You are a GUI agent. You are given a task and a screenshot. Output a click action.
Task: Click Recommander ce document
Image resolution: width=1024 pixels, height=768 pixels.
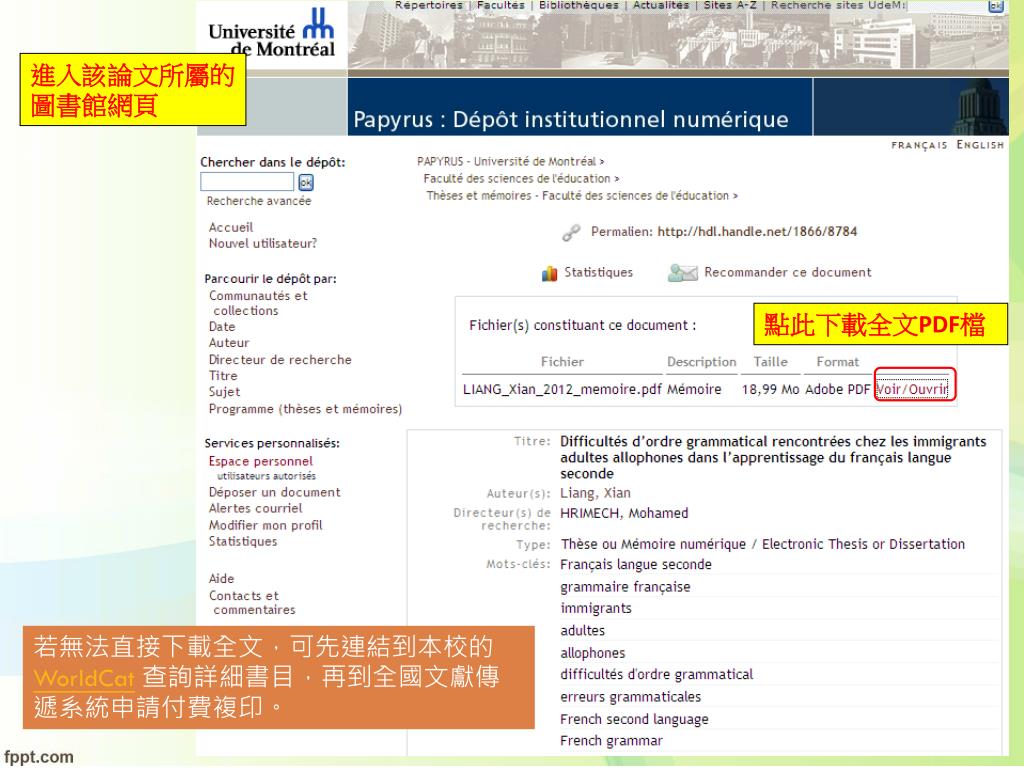point(788,272)
